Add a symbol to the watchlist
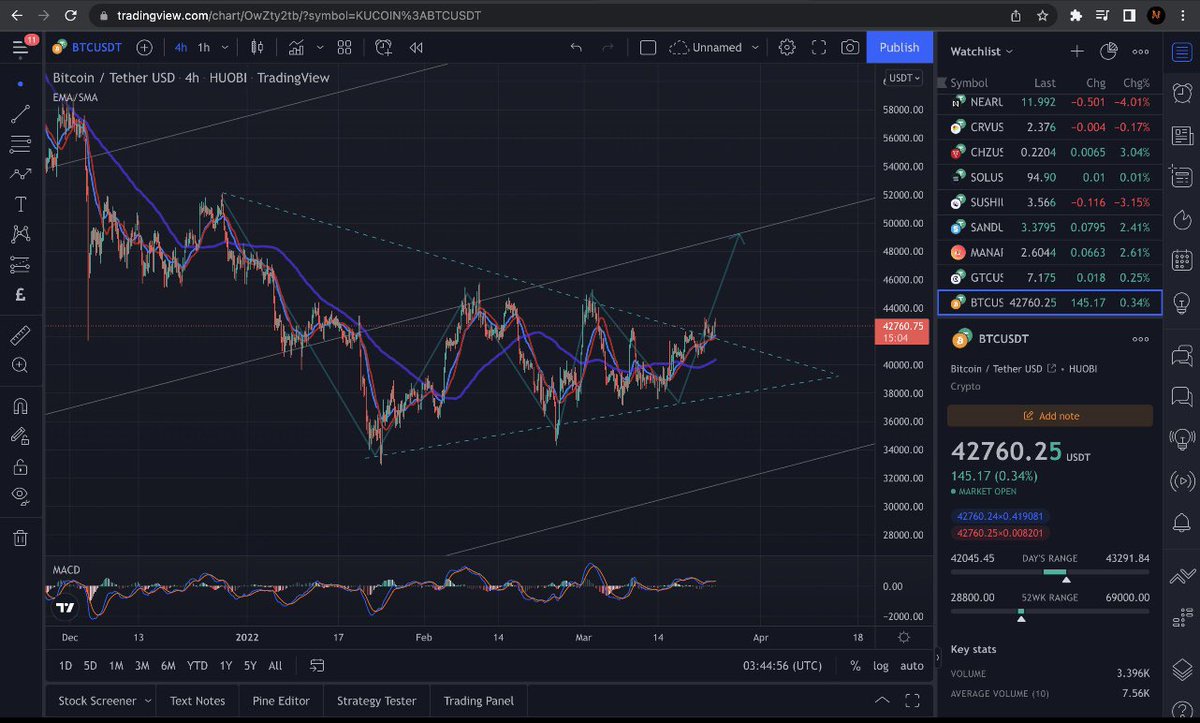The image size is (1200, 723). [1077, 51]
